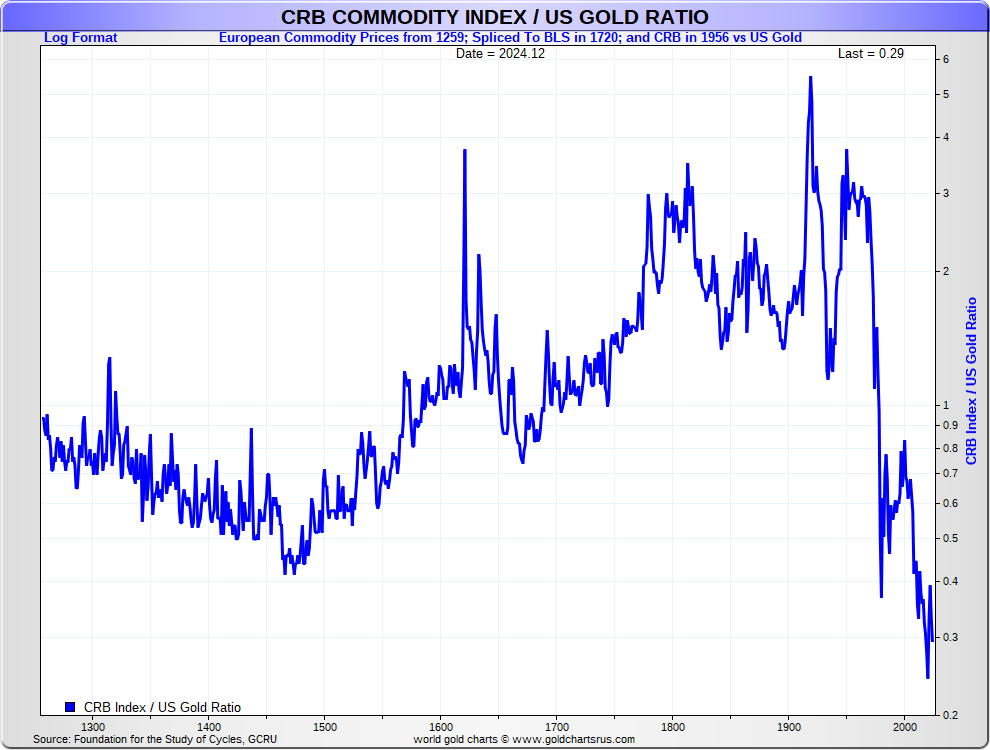
Task: Click the y-axis label 6
Action: (x=946, y=59)
